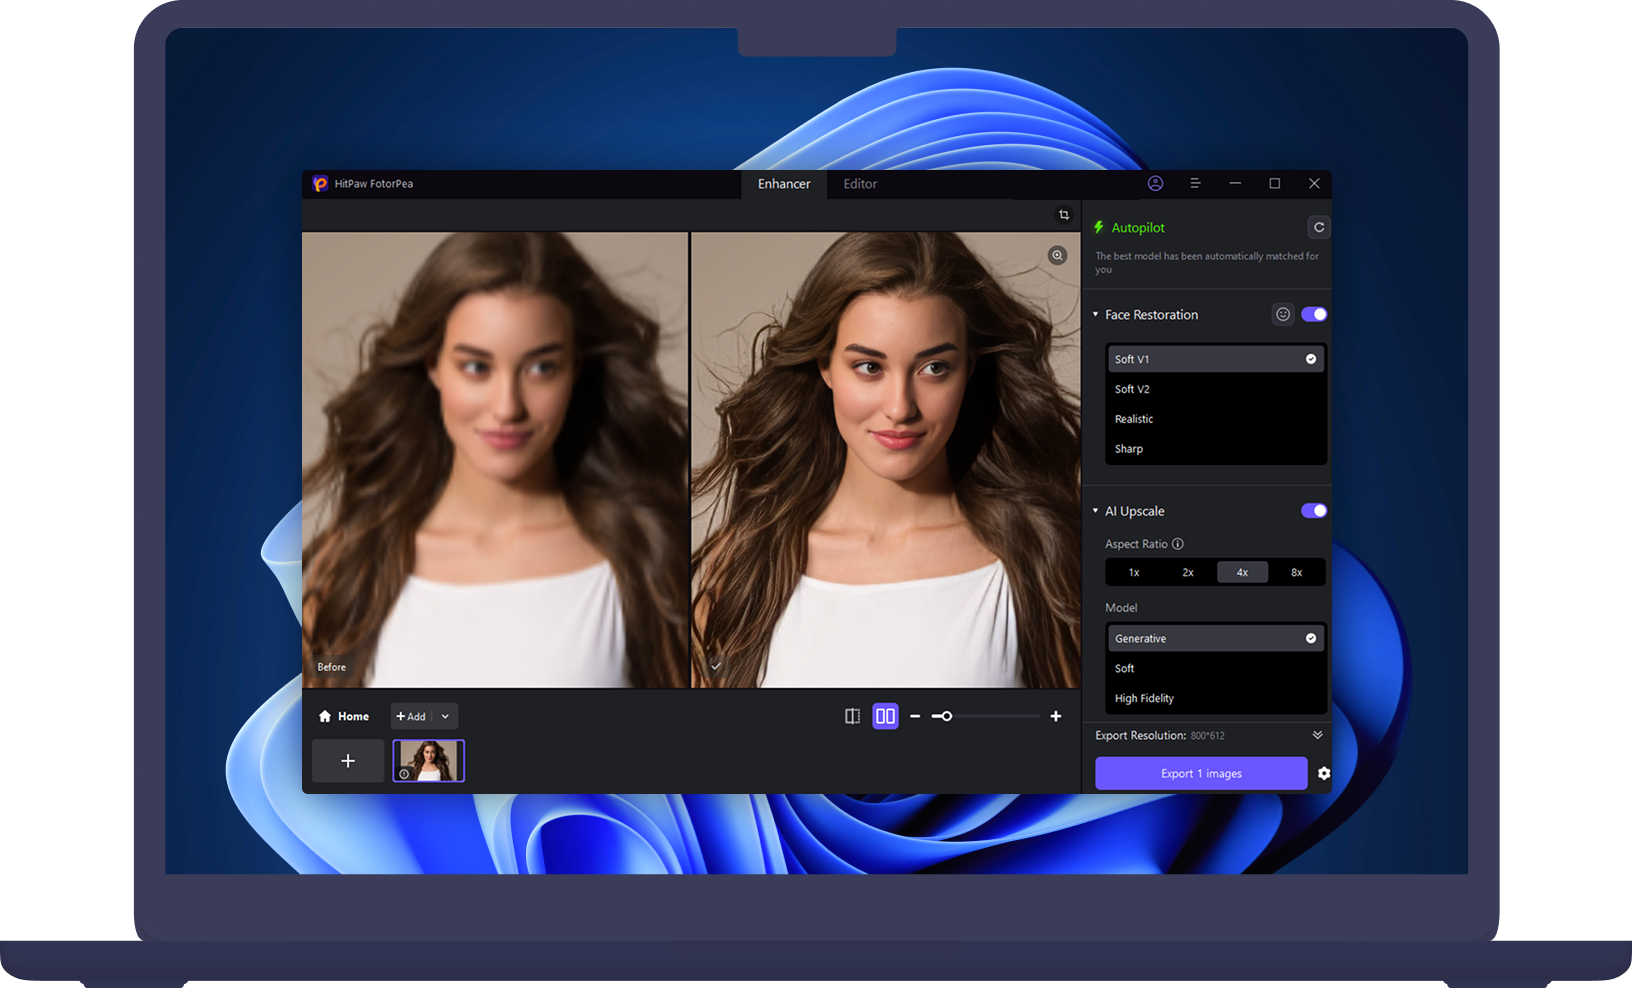Open the Add dropdown arrow

pyautogui.click(x=445, y=716)
